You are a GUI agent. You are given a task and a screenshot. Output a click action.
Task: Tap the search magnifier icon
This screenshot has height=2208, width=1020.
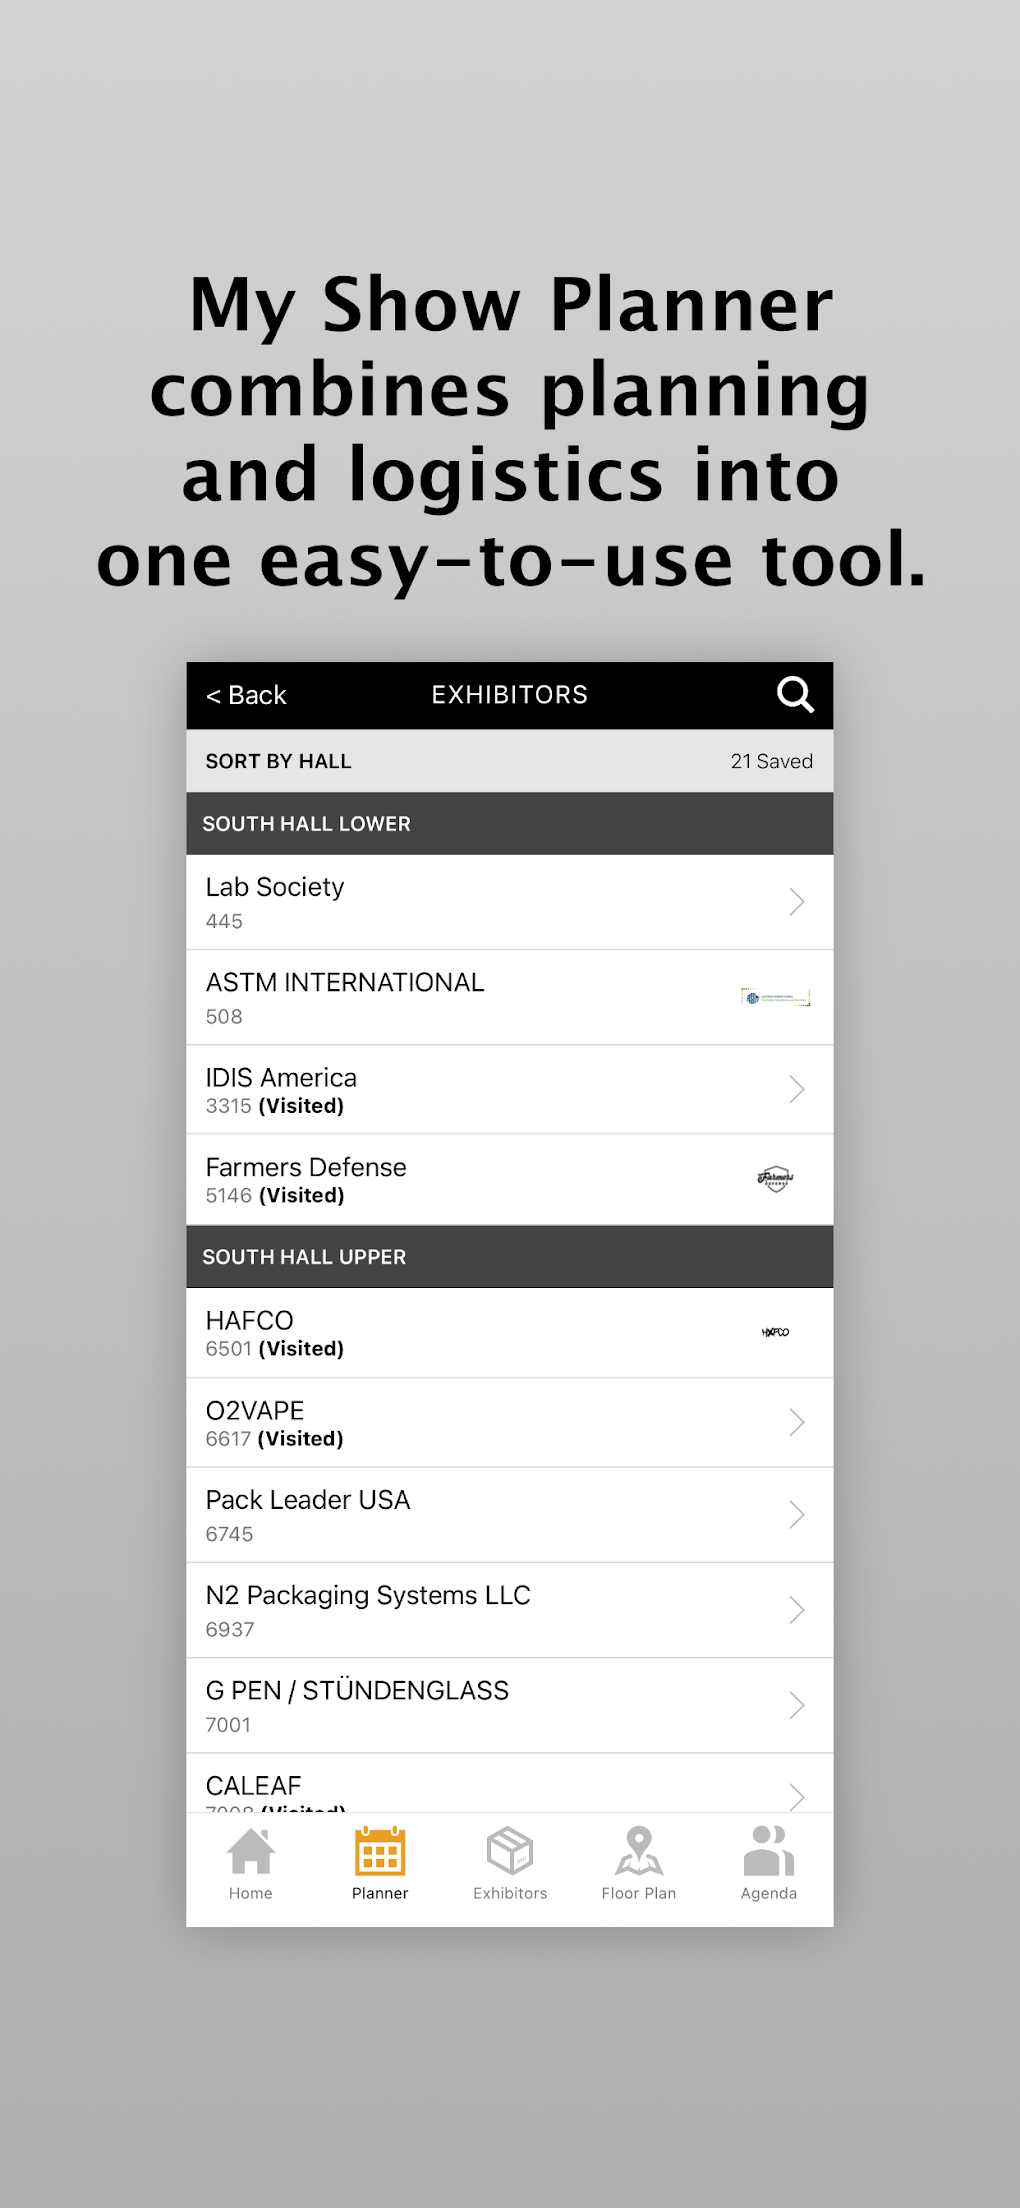795,694
